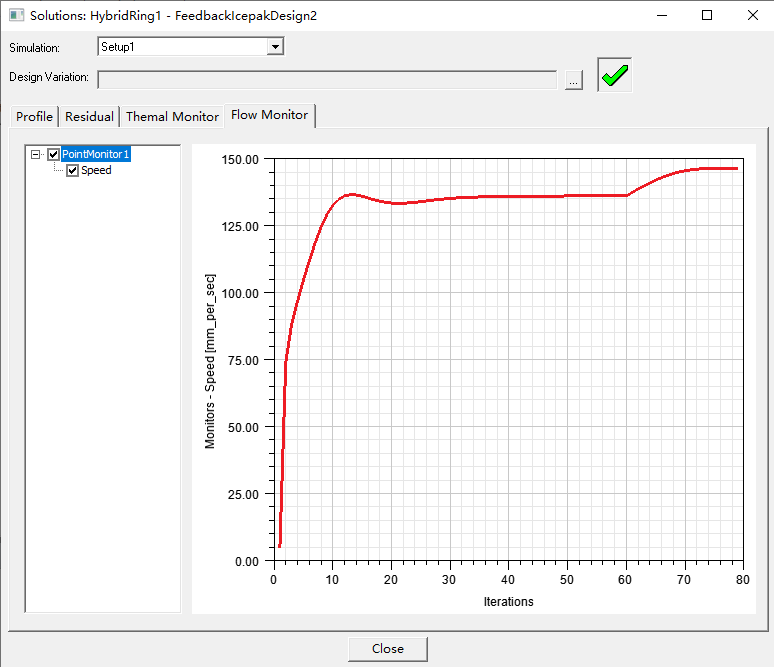Click the Iterations axis label
774x667 pixels.
coord(508,602)
